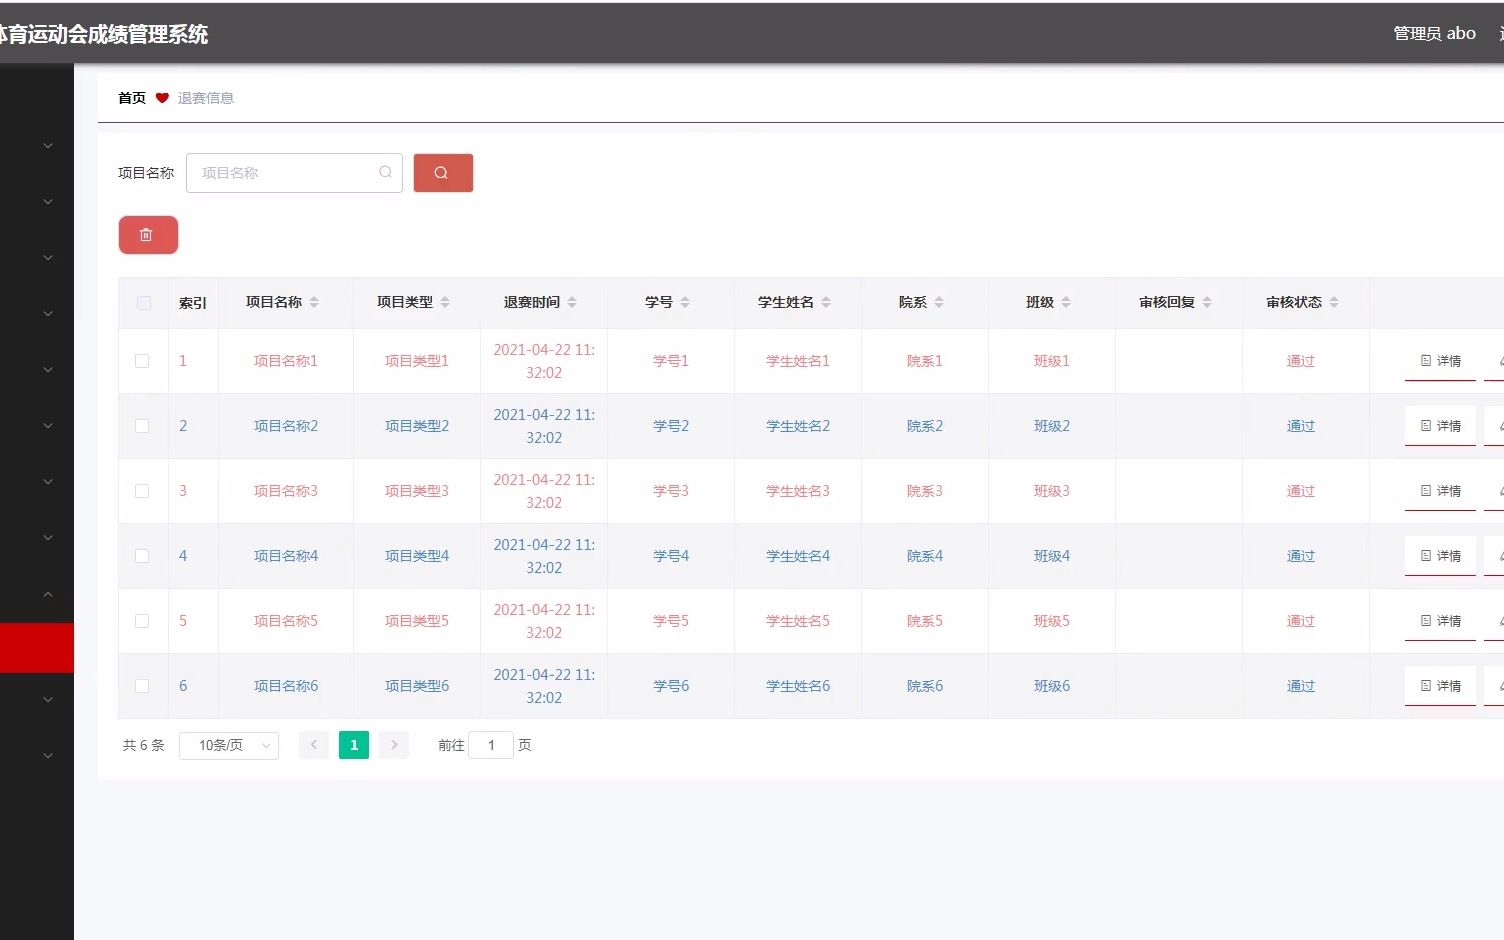Screen dimensions: 1504x940
Task: Click the cell 学号5
Action: coord(671,621)
